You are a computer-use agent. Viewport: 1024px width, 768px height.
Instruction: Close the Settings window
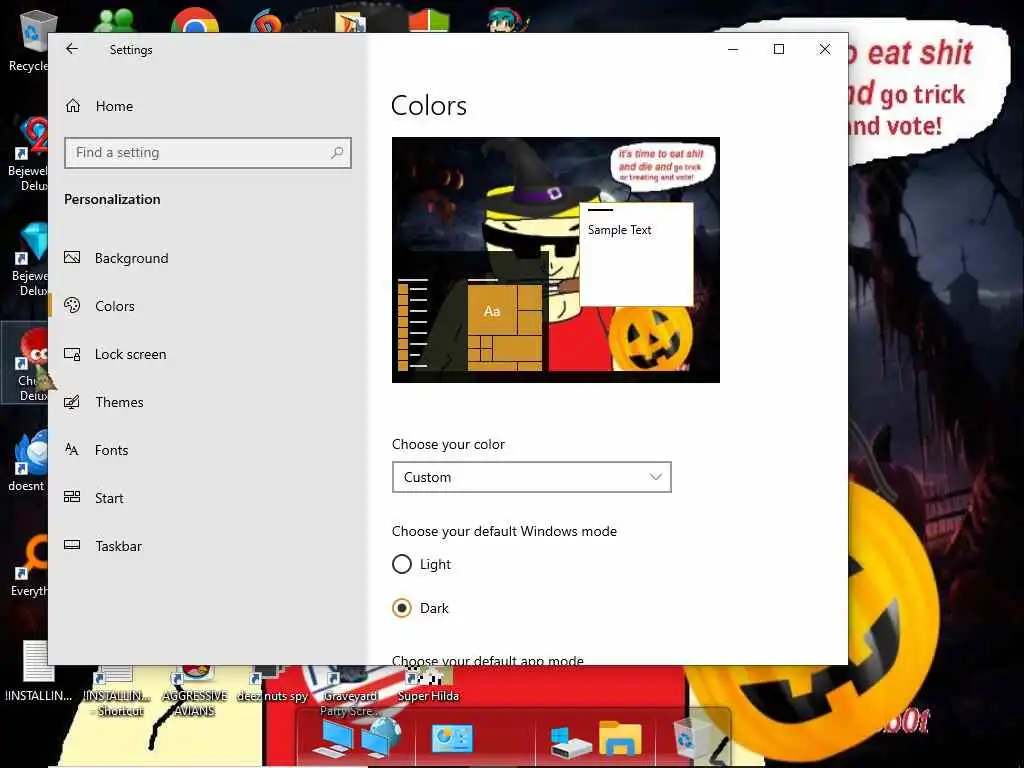(825, 49)
